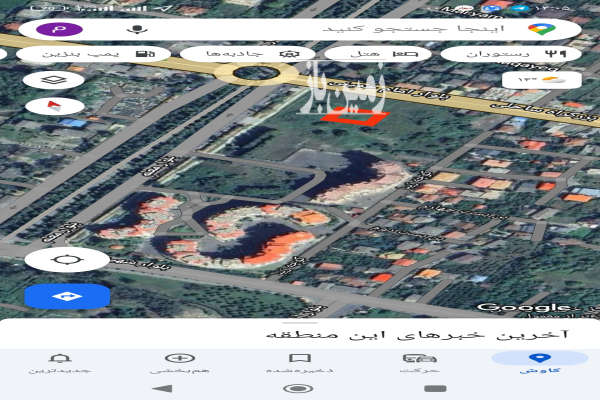The image size is (600, 400).
Task: Open the Updates 'جدیدترین' tab
Action: tap(60, 362)
